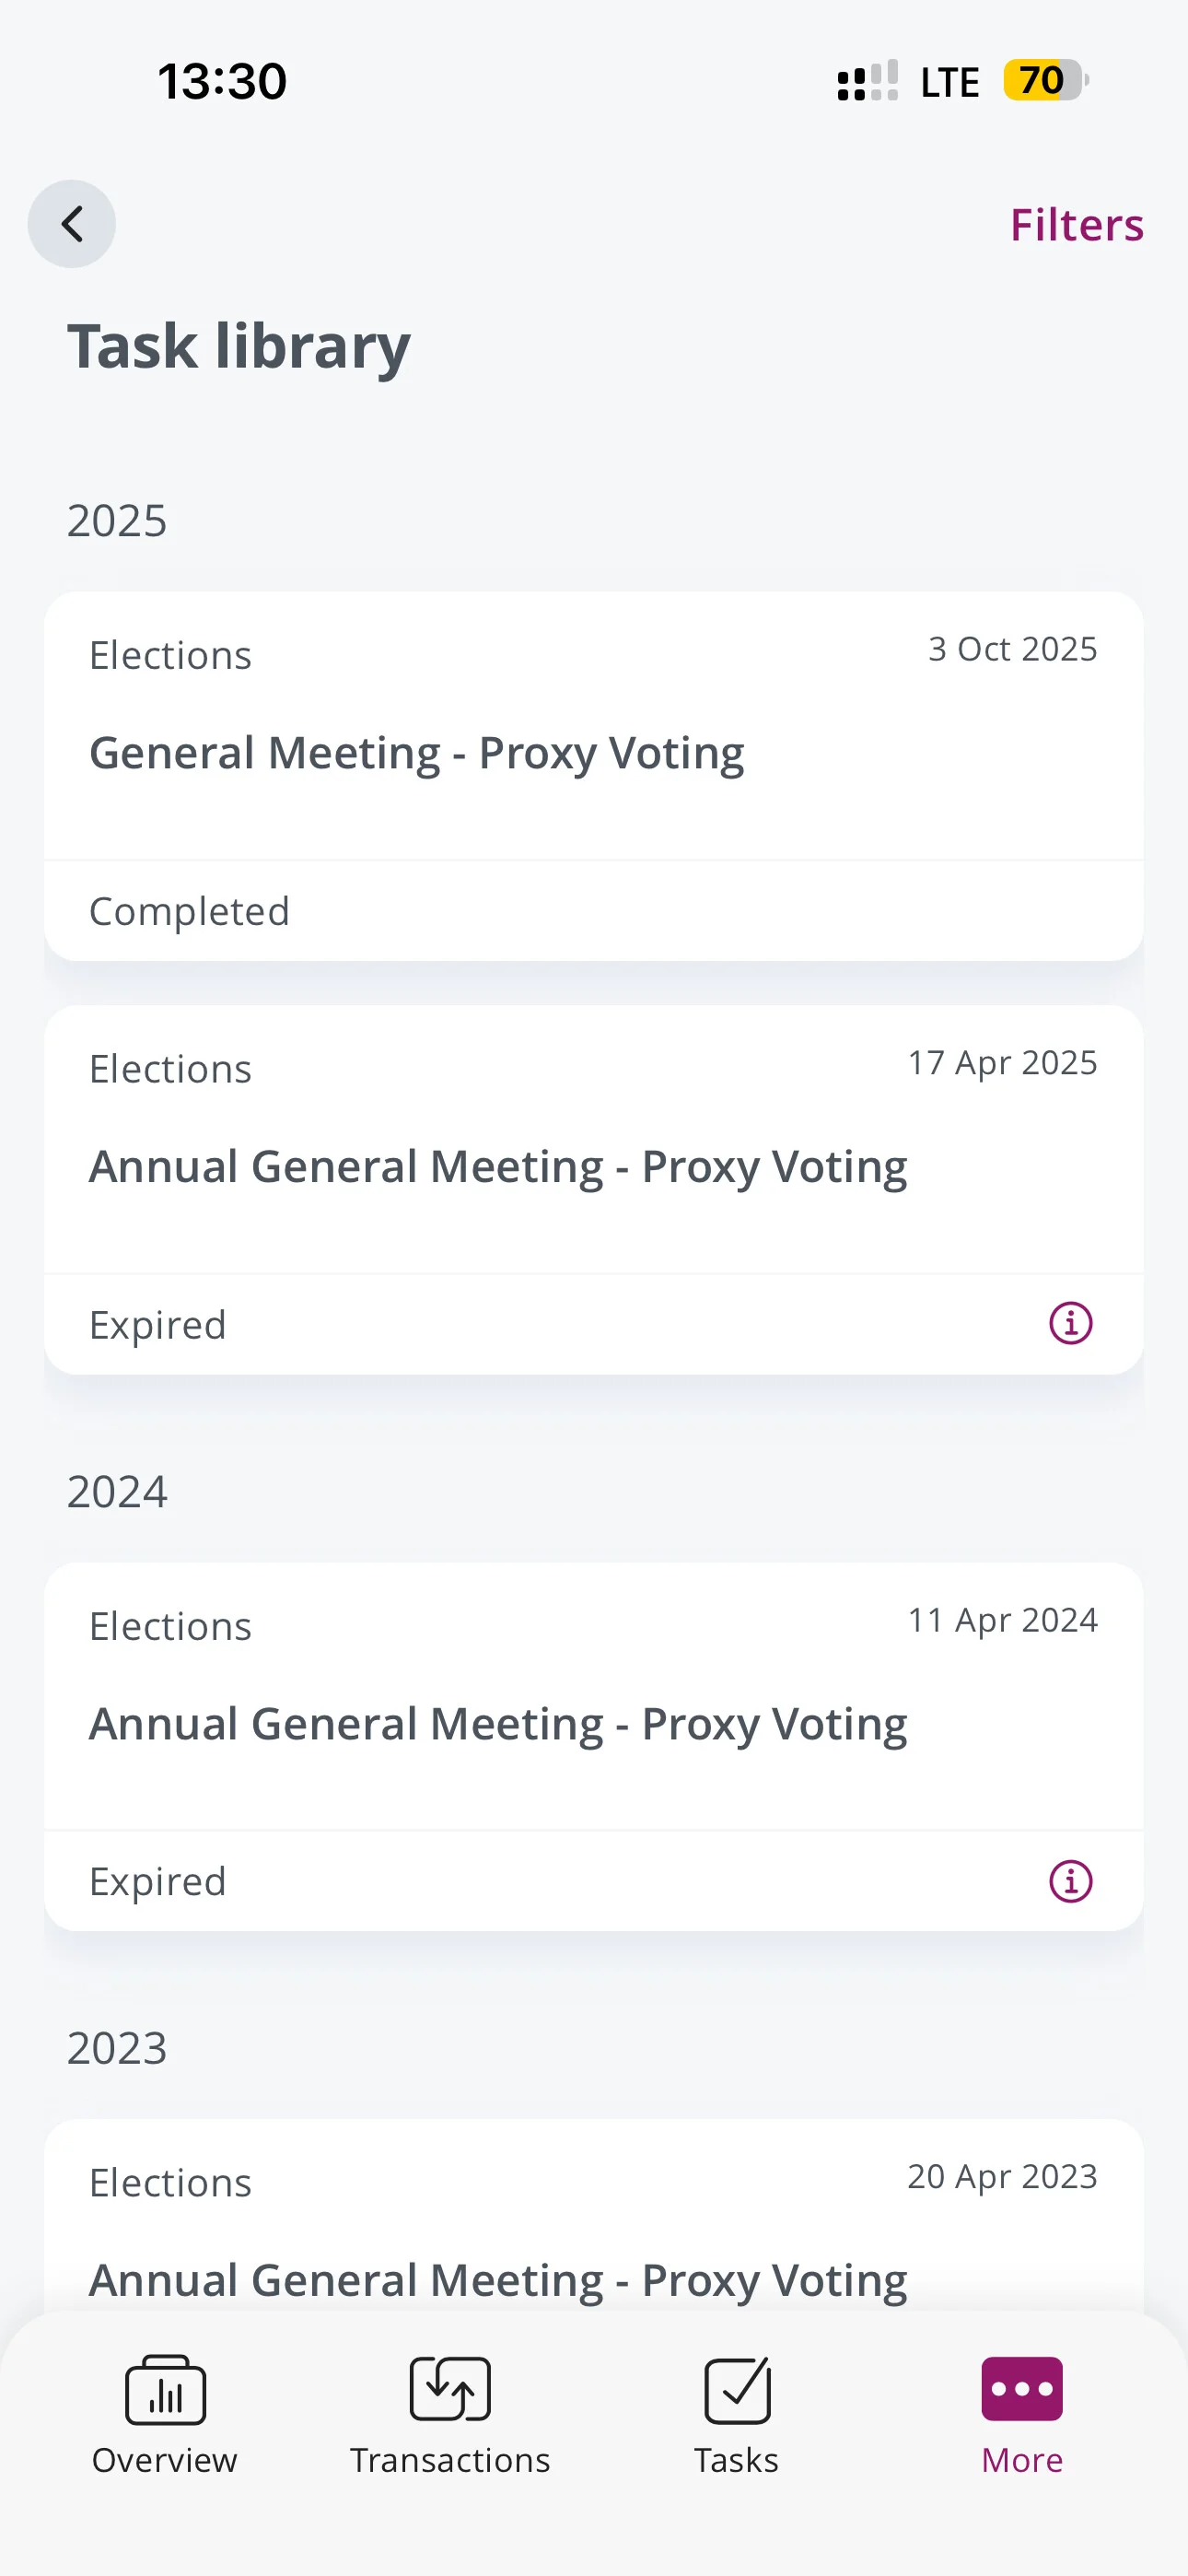Tap the Task library heading
The width and height of the screenshot is (1188, 2576).
point(239,347)
